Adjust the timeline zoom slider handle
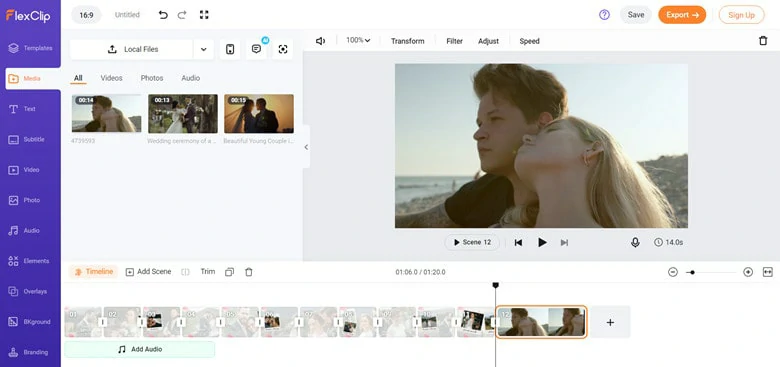 692,272
